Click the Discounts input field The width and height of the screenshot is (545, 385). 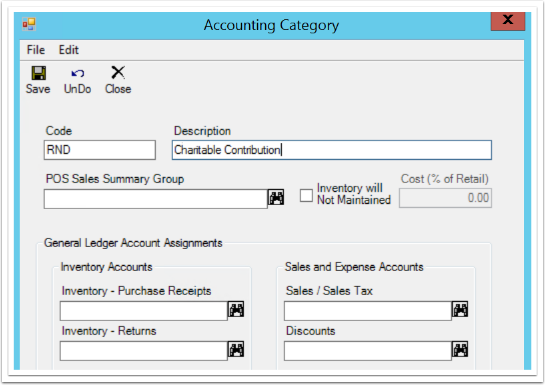(368, 351)
